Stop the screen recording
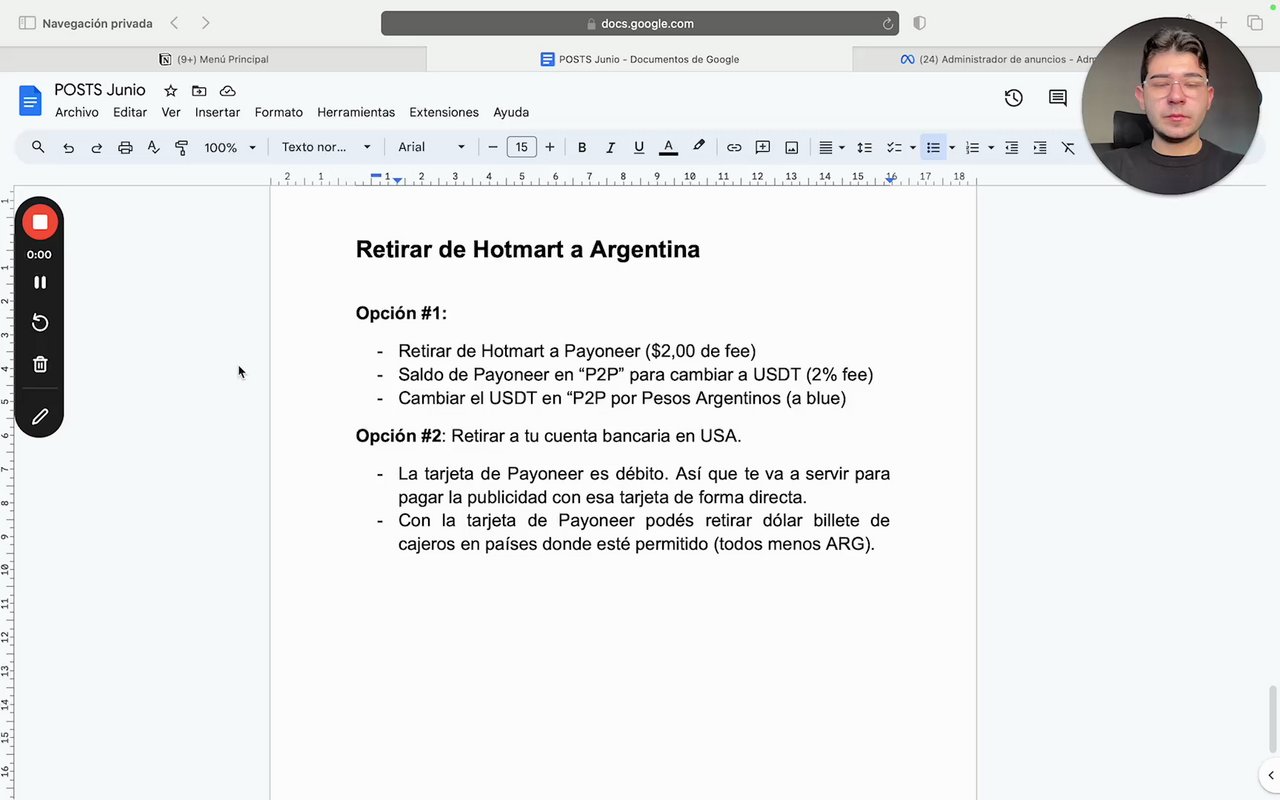1280x800 pixels. tap(40, 222)
